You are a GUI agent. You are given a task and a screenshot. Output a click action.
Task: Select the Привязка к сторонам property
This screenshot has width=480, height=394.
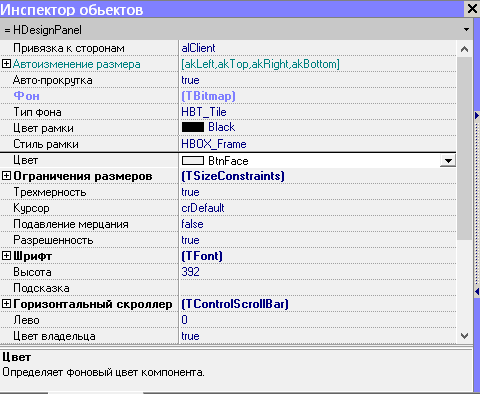69,48
